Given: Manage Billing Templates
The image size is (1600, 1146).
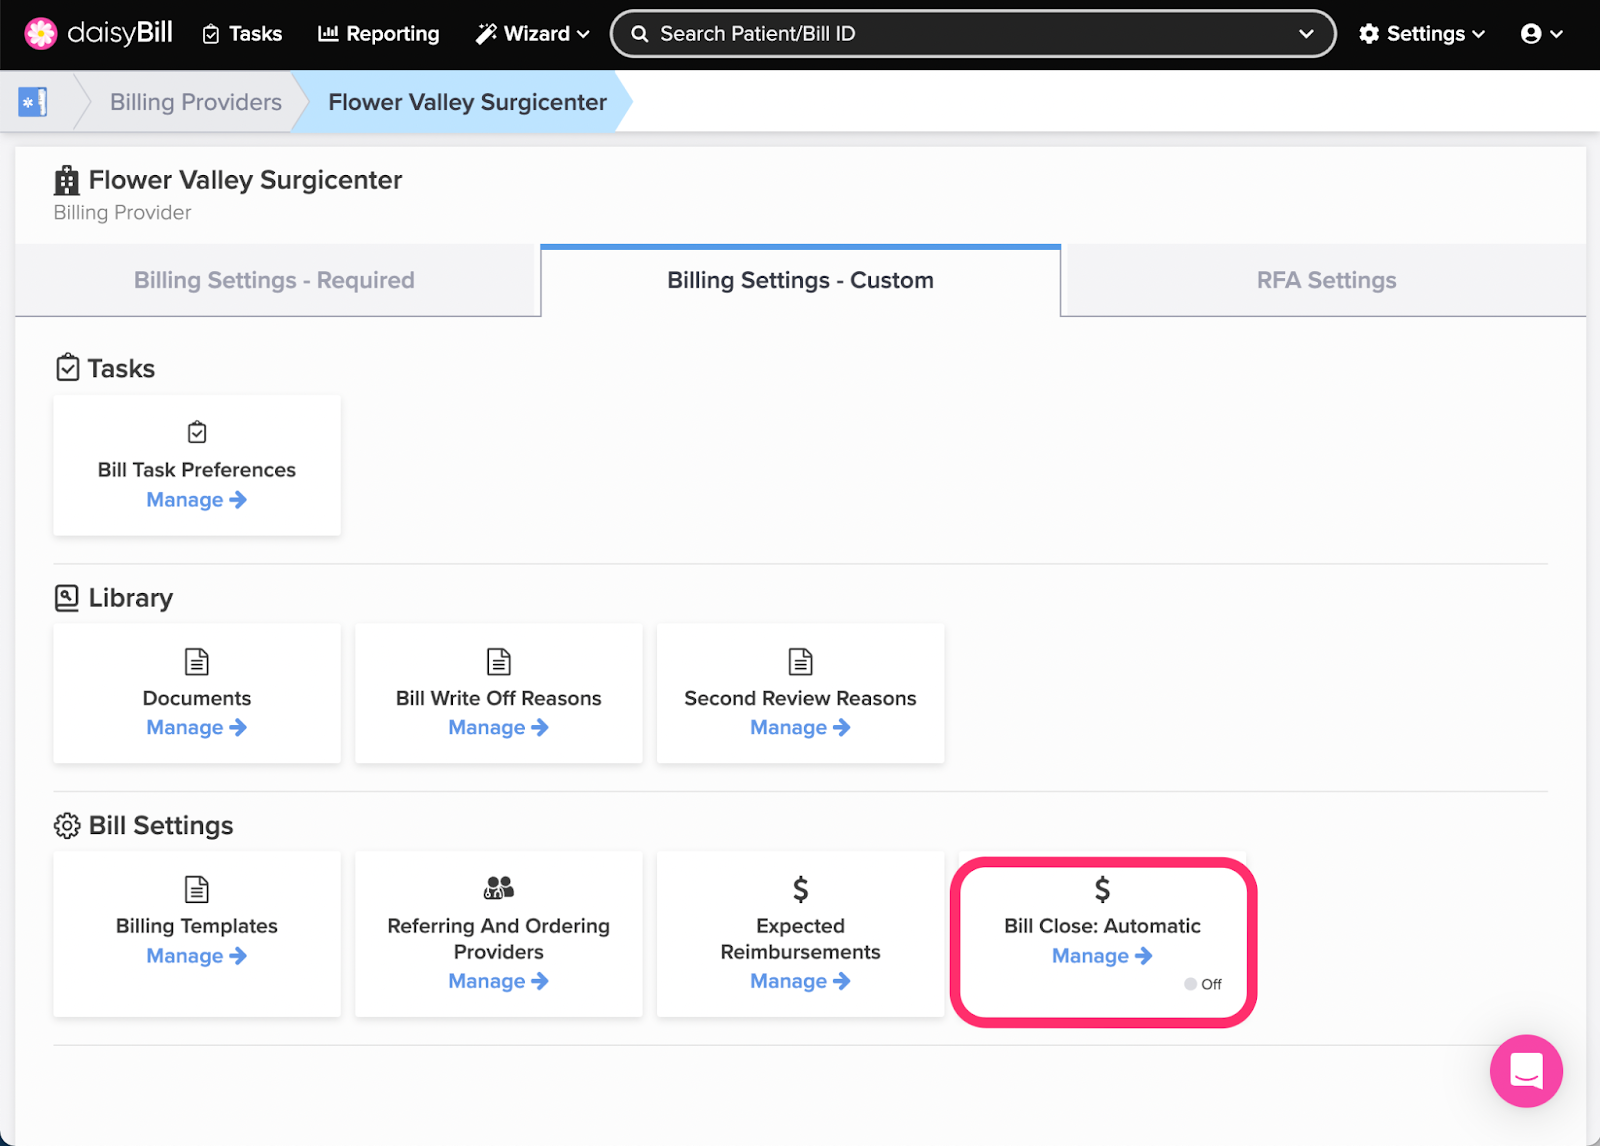Looking at the screenshot, I should (x=197, y=956).
